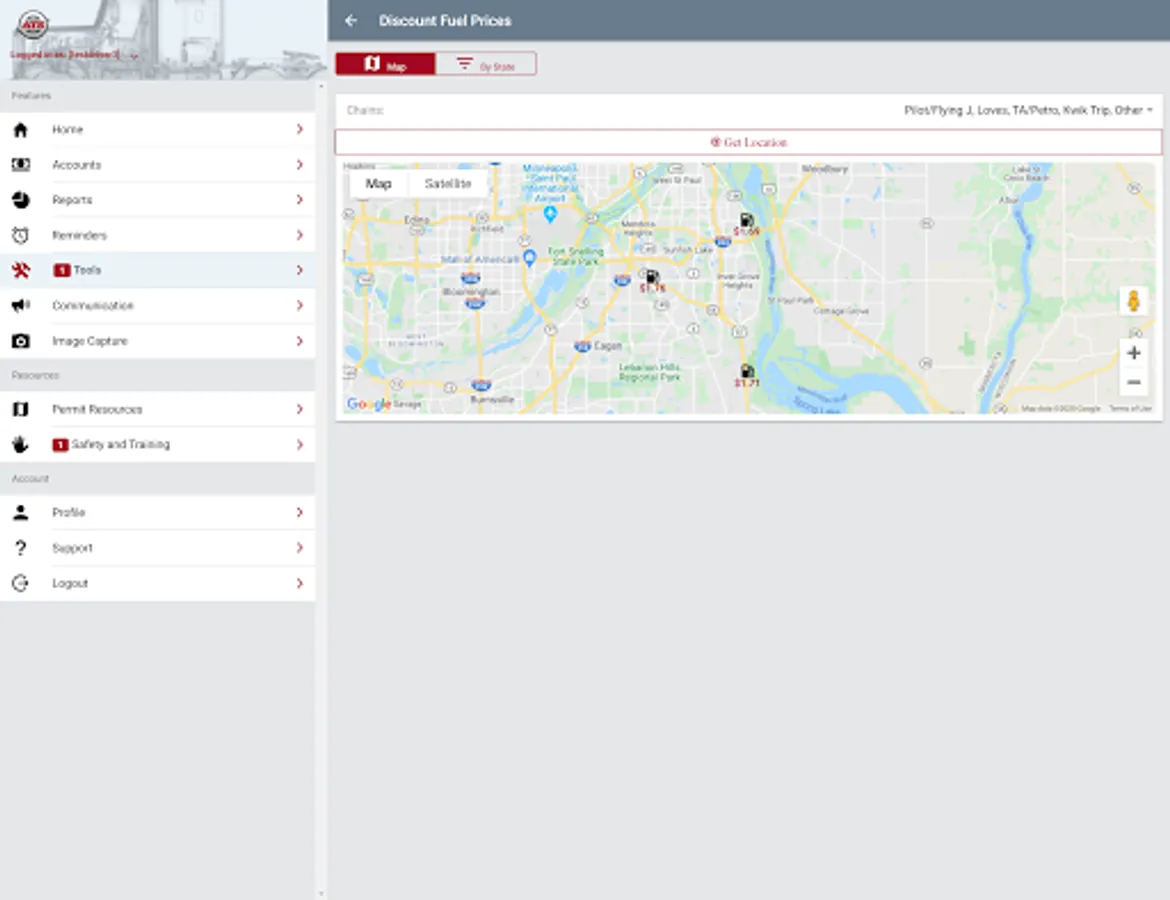This screenshot has width=1170, height=900.
Task: Expand the Tools menu chevron
Action: coord(299,270)
